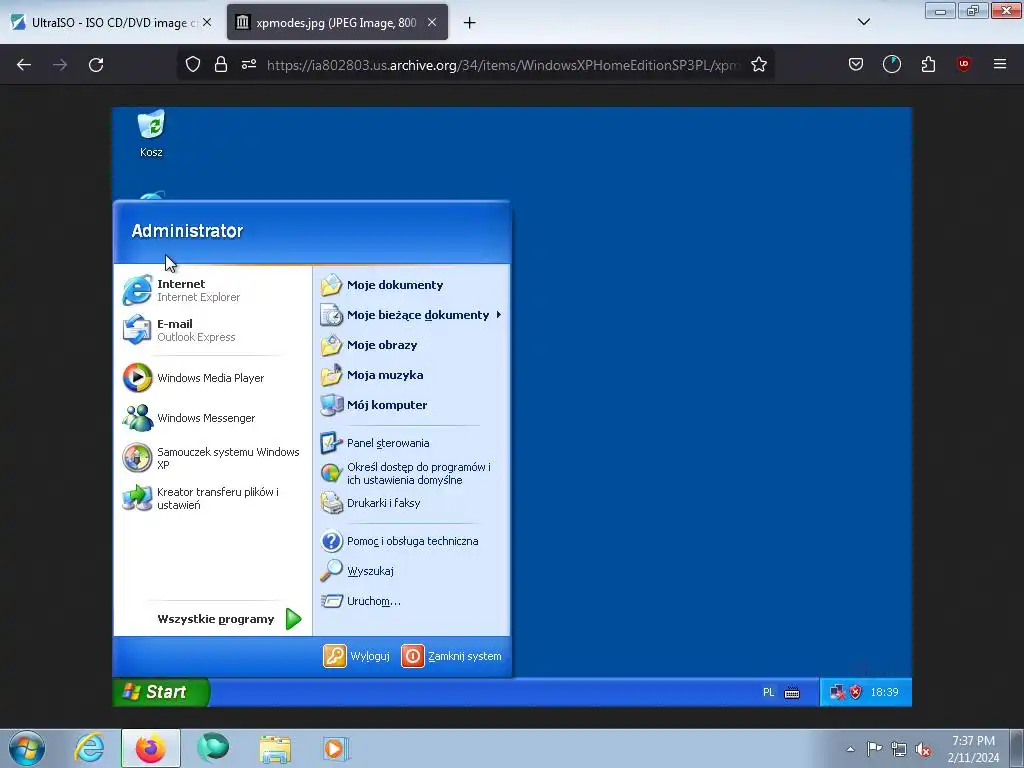Viewport: 1024px width, 768px height.
Task: Click the Wyloguj button in image
Action: click(357, 656)
